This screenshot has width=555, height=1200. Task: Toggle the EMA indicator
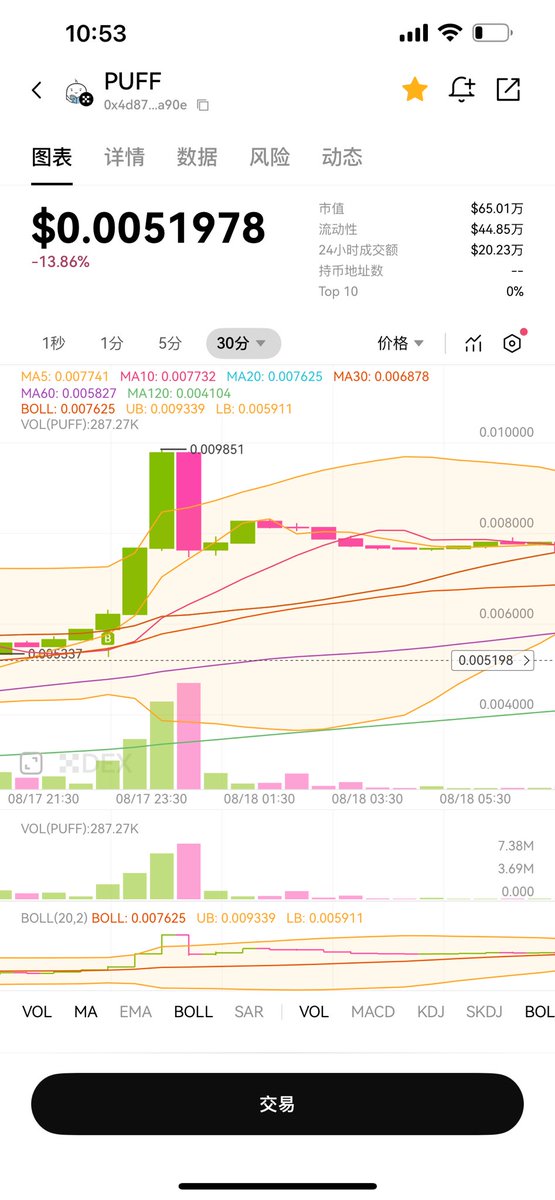click(136, 1011)
